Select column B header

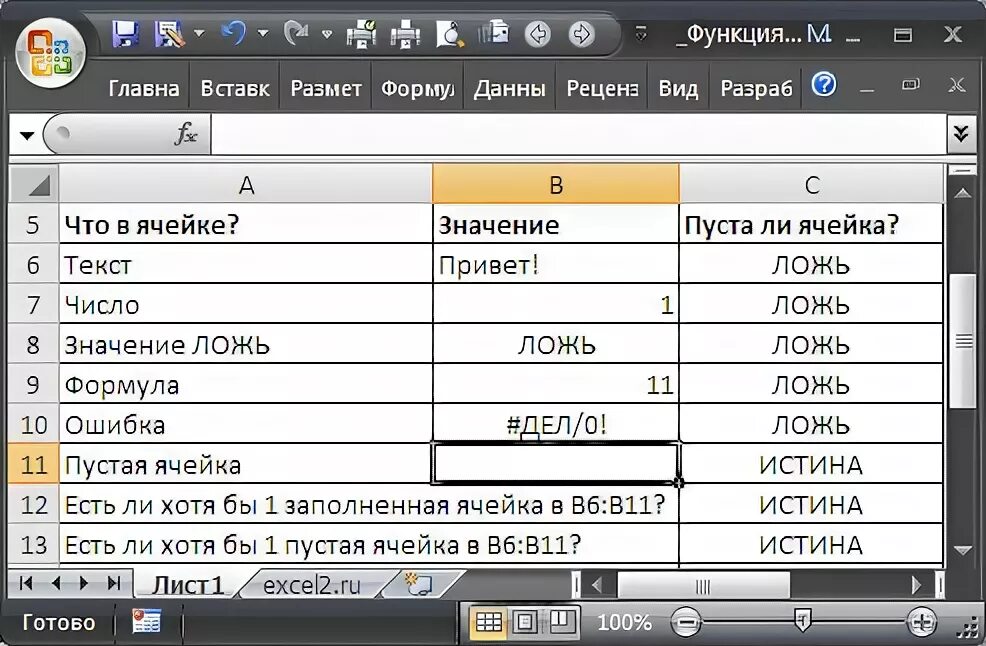pos(556,184)
